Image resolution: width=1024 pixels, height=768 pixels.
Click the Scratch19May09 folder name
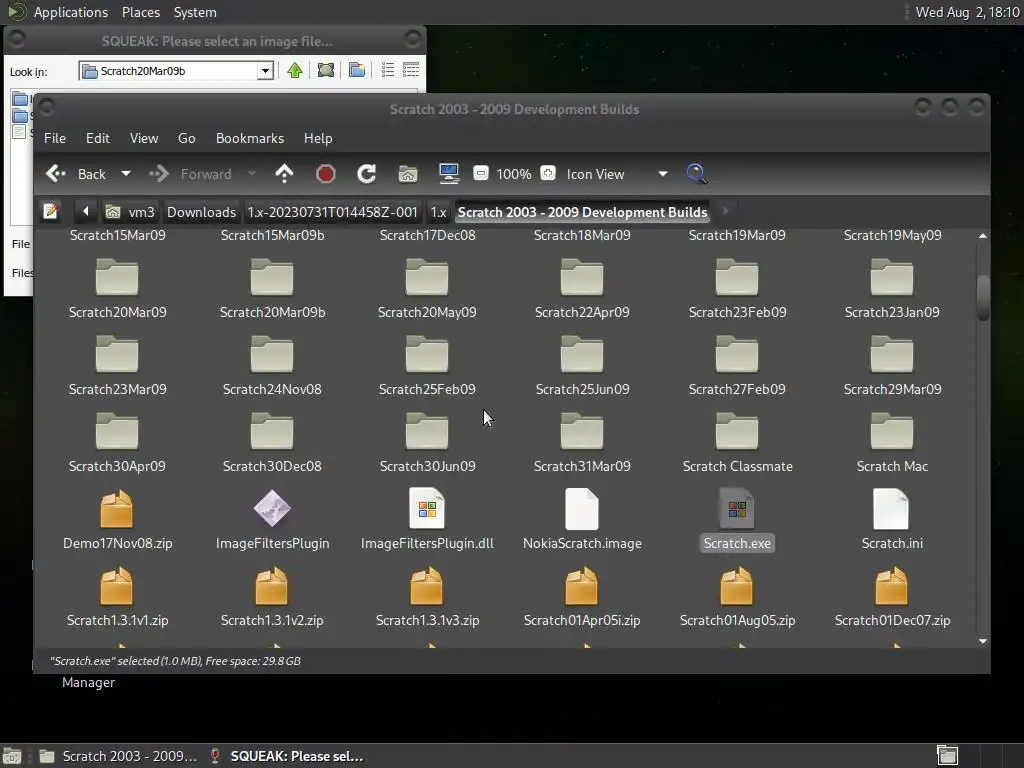click(x=891, y=235)
